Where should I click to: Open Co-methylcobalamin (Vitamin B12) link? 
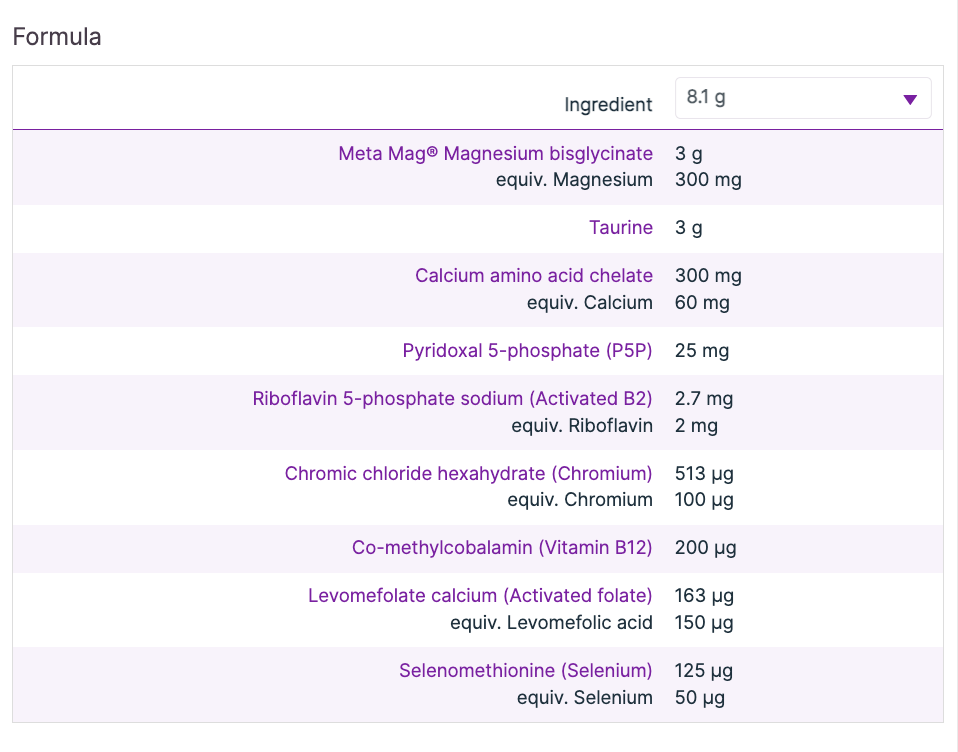tap(502, 548)
